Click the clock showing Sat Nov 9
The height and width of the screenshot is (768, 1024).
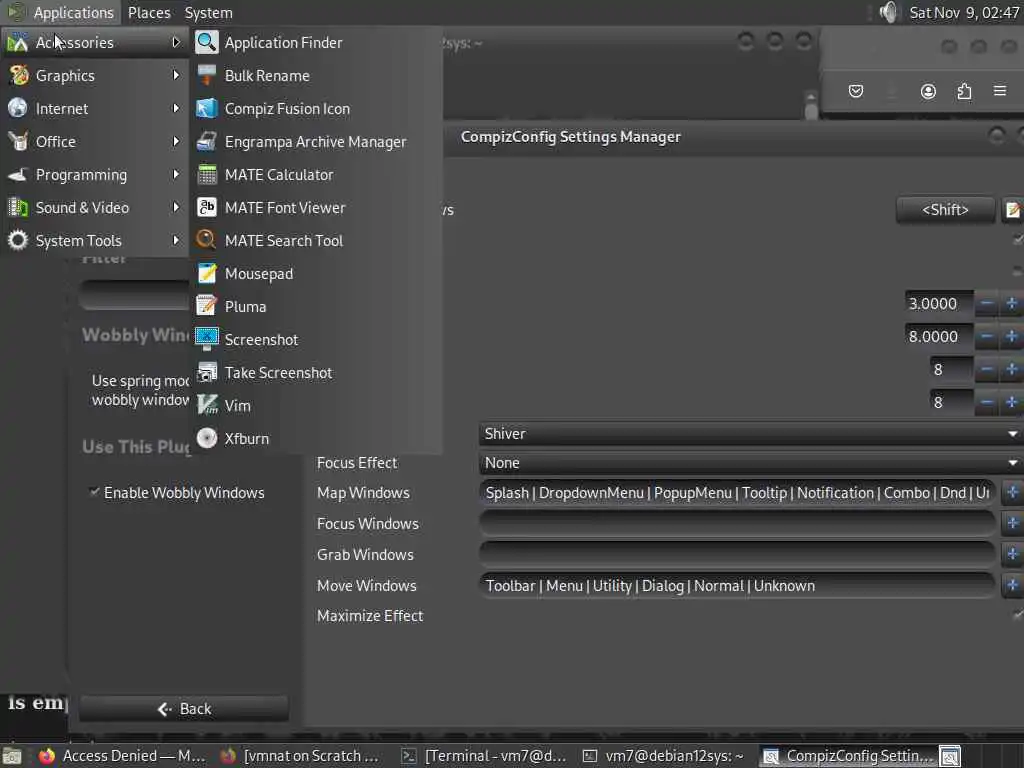click(x=964, y=12)
